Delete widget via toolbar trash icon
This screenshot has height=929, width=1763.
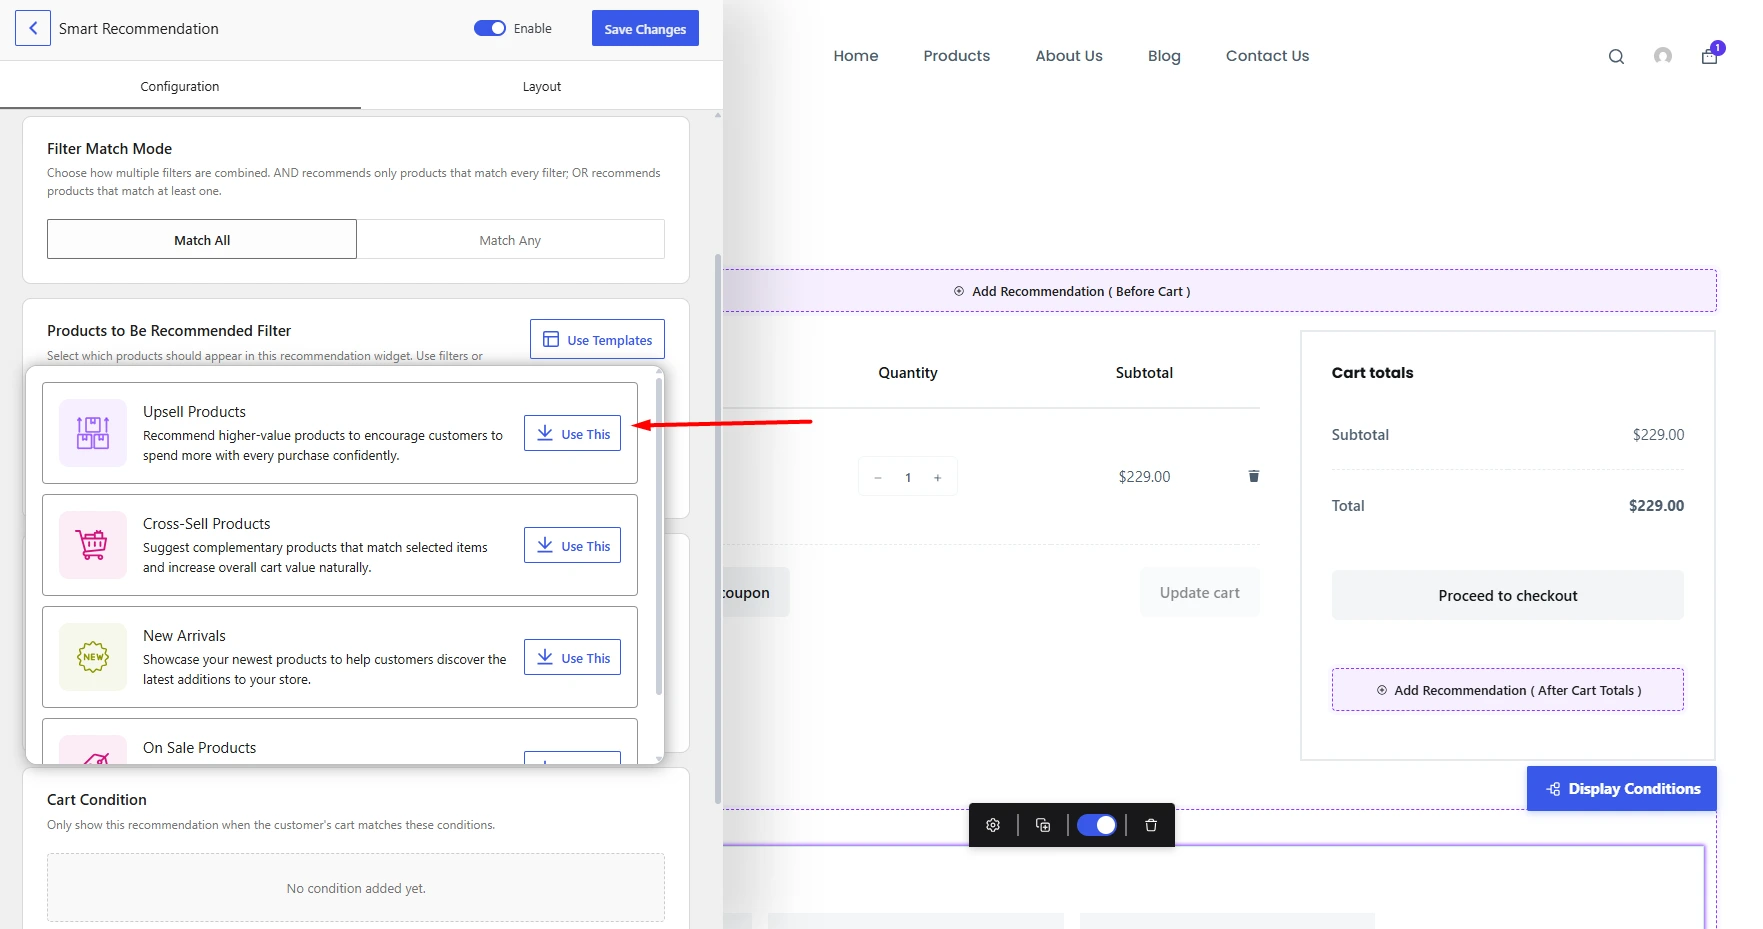(1151, 825)
